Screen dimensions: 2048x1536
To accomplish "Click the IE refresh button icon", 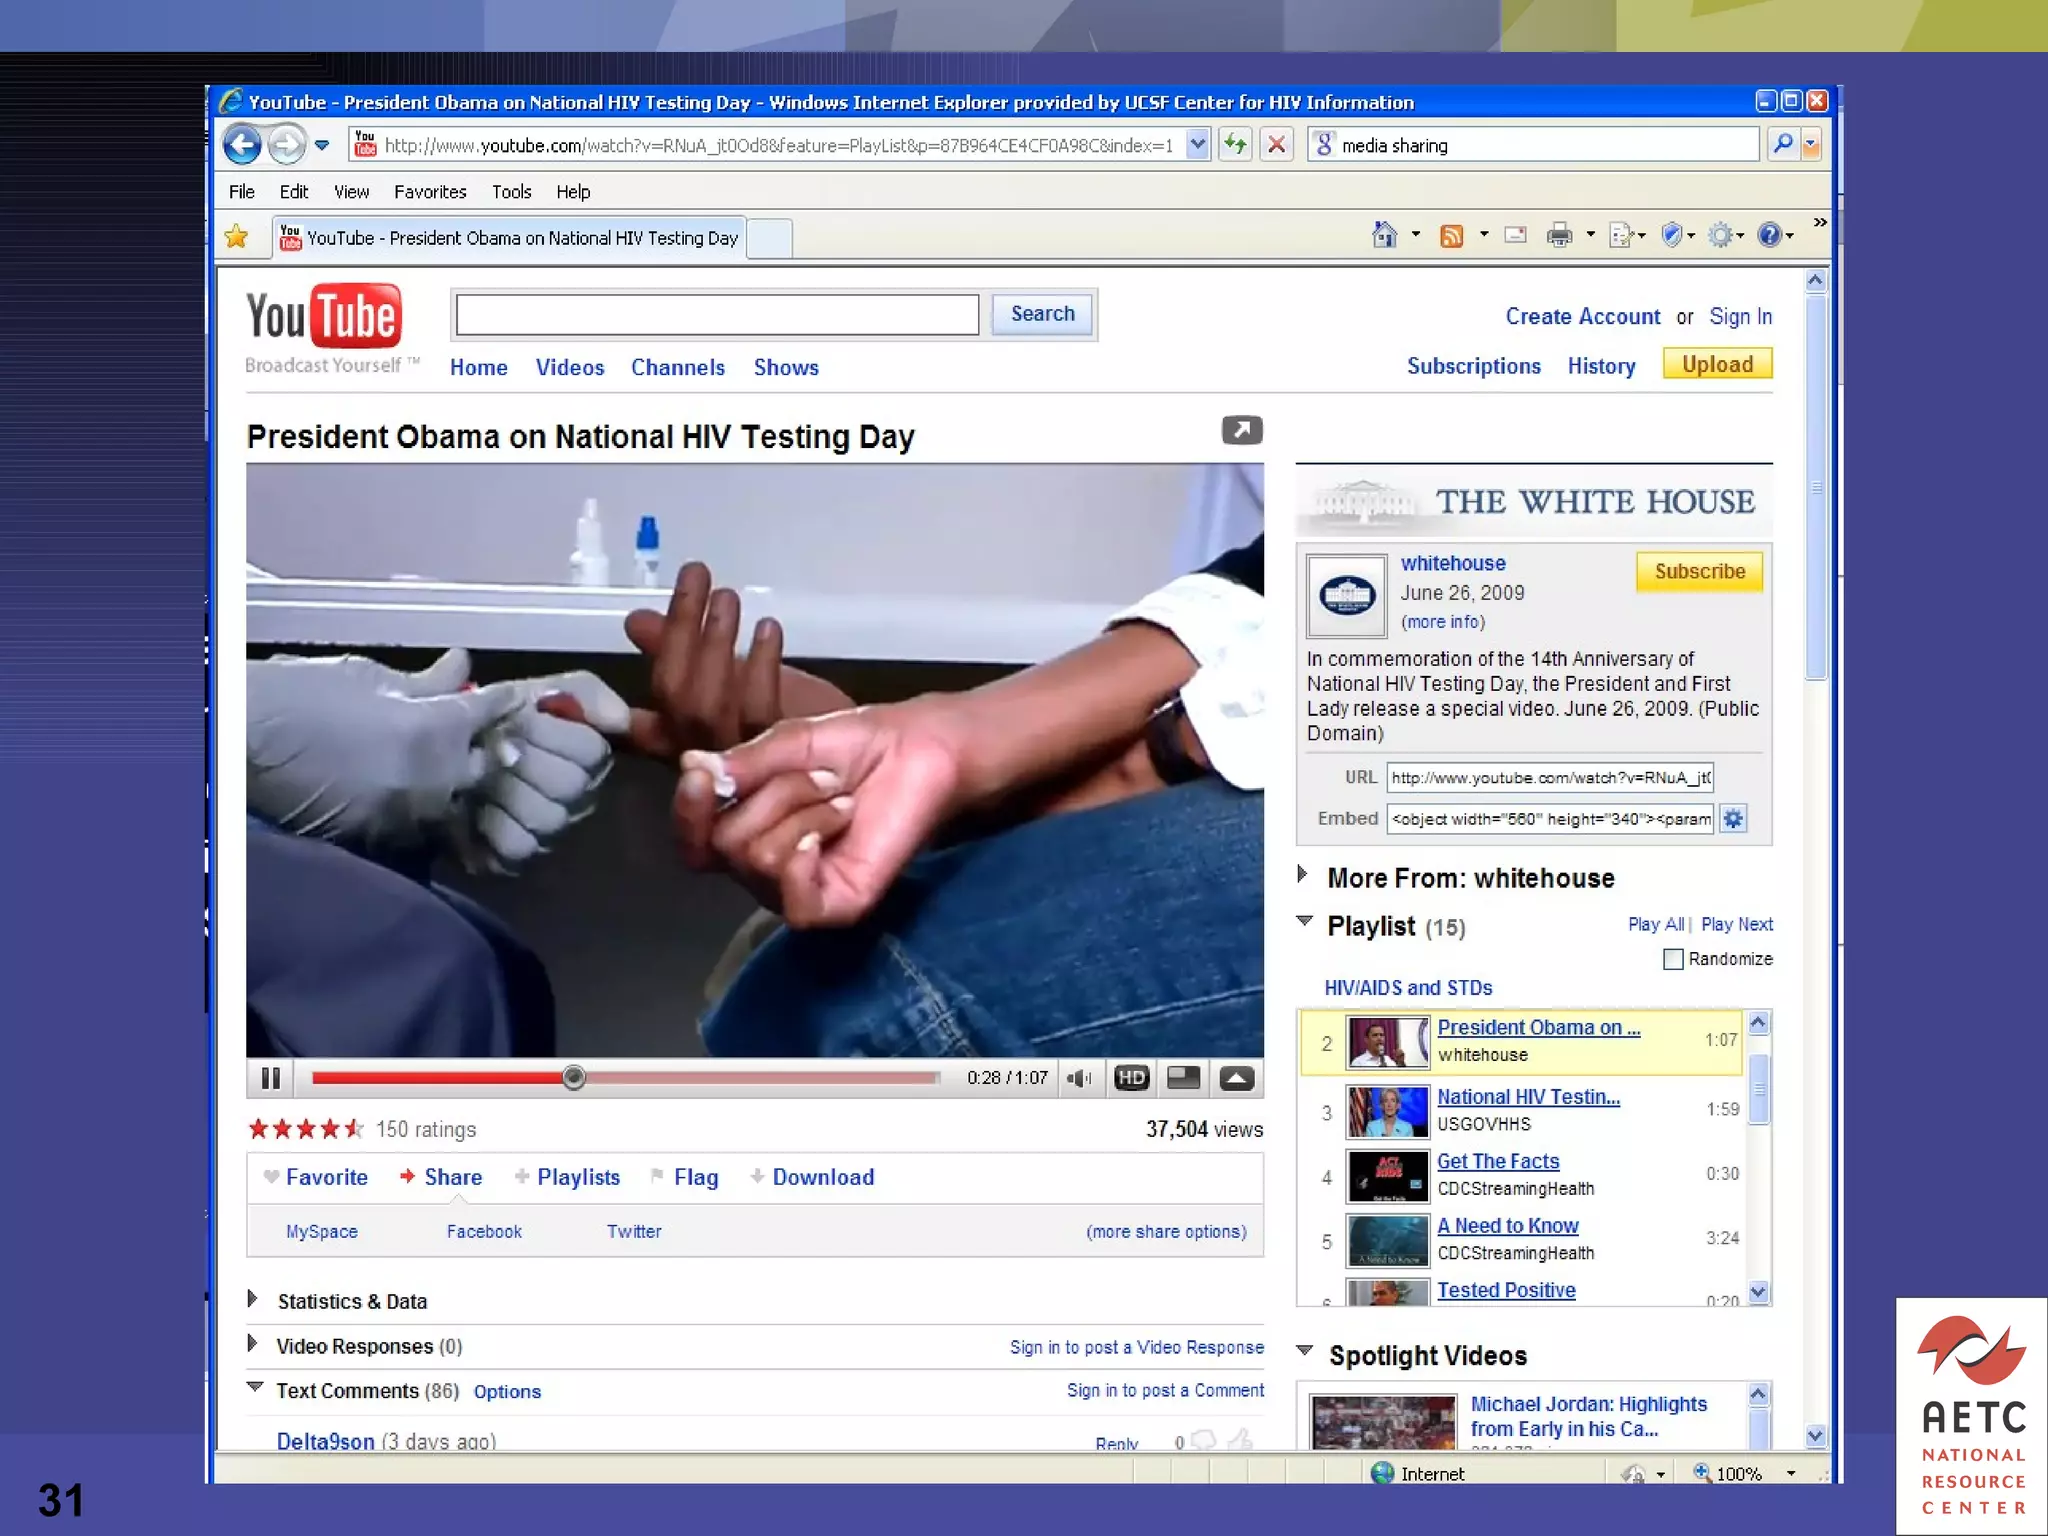I will [x=1236, y=145].
